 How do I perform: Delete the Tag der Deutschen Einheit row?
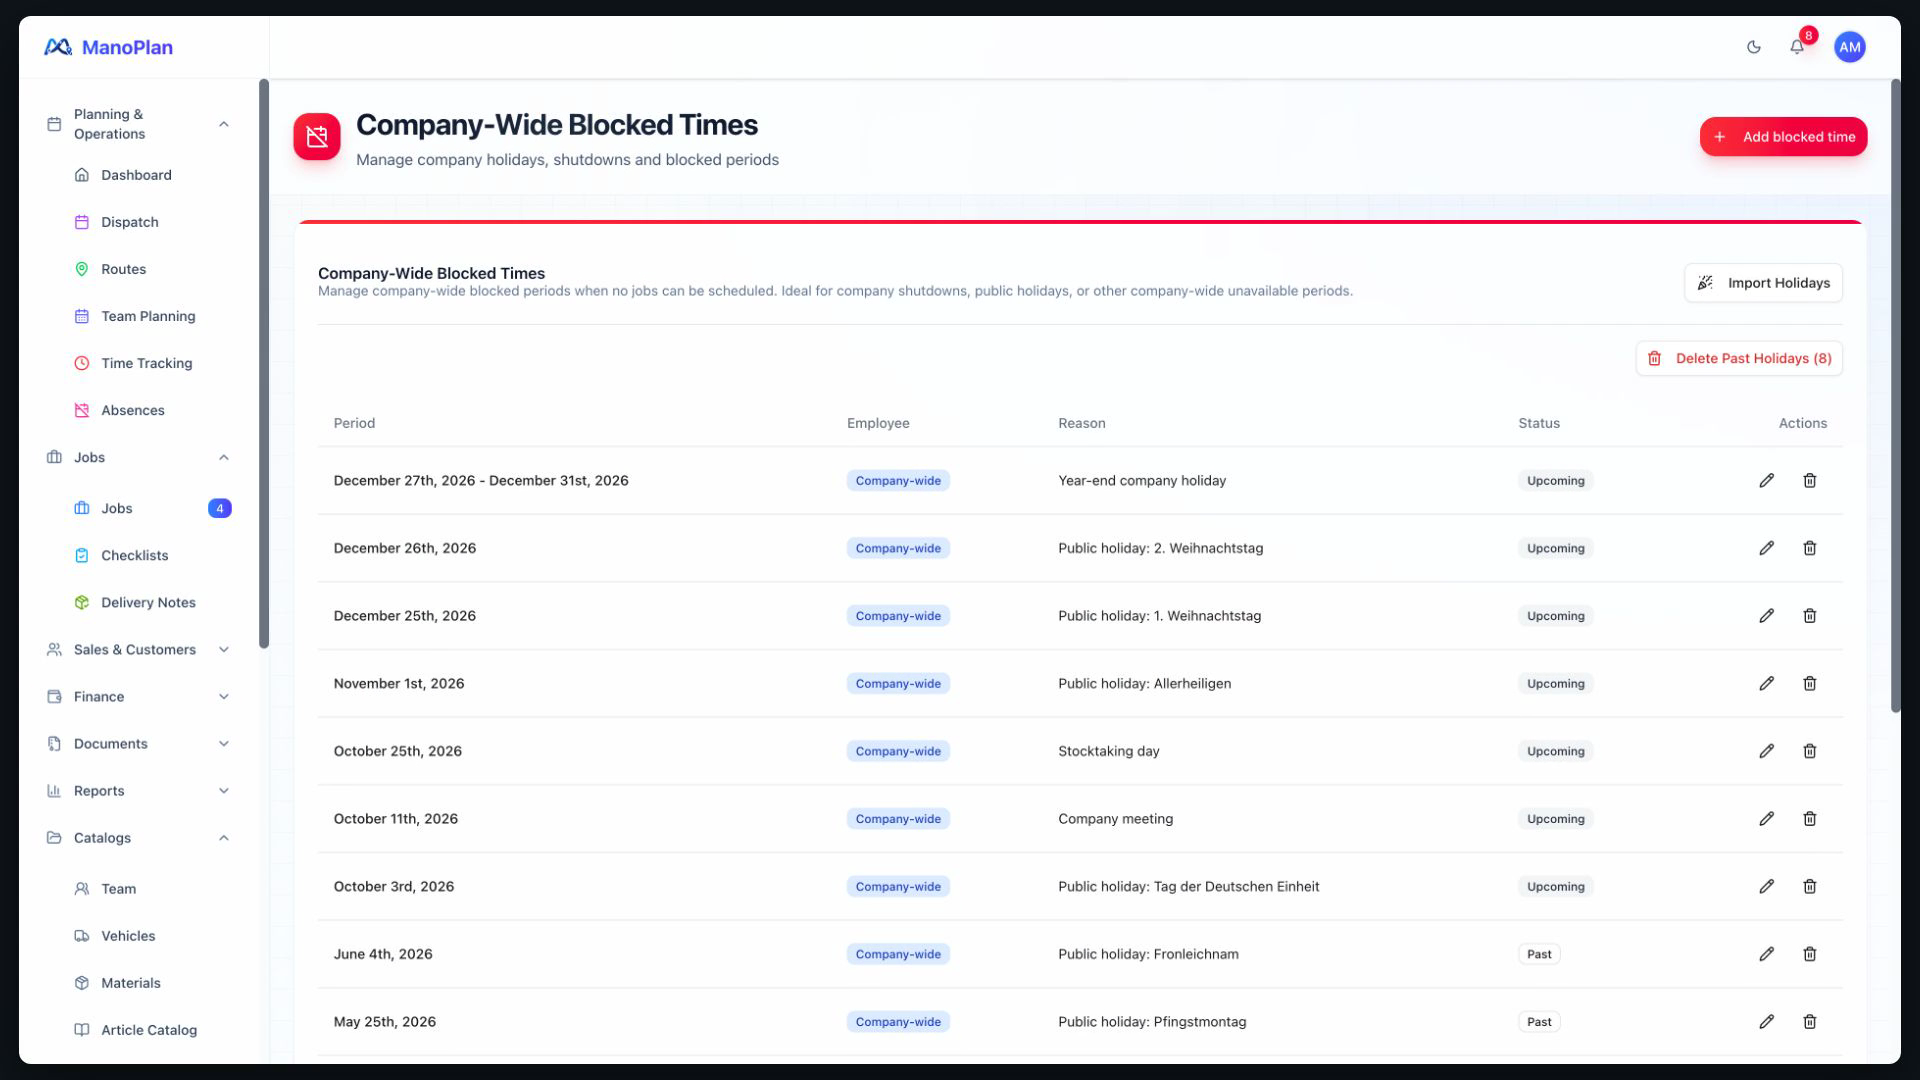coord(1809,887)
